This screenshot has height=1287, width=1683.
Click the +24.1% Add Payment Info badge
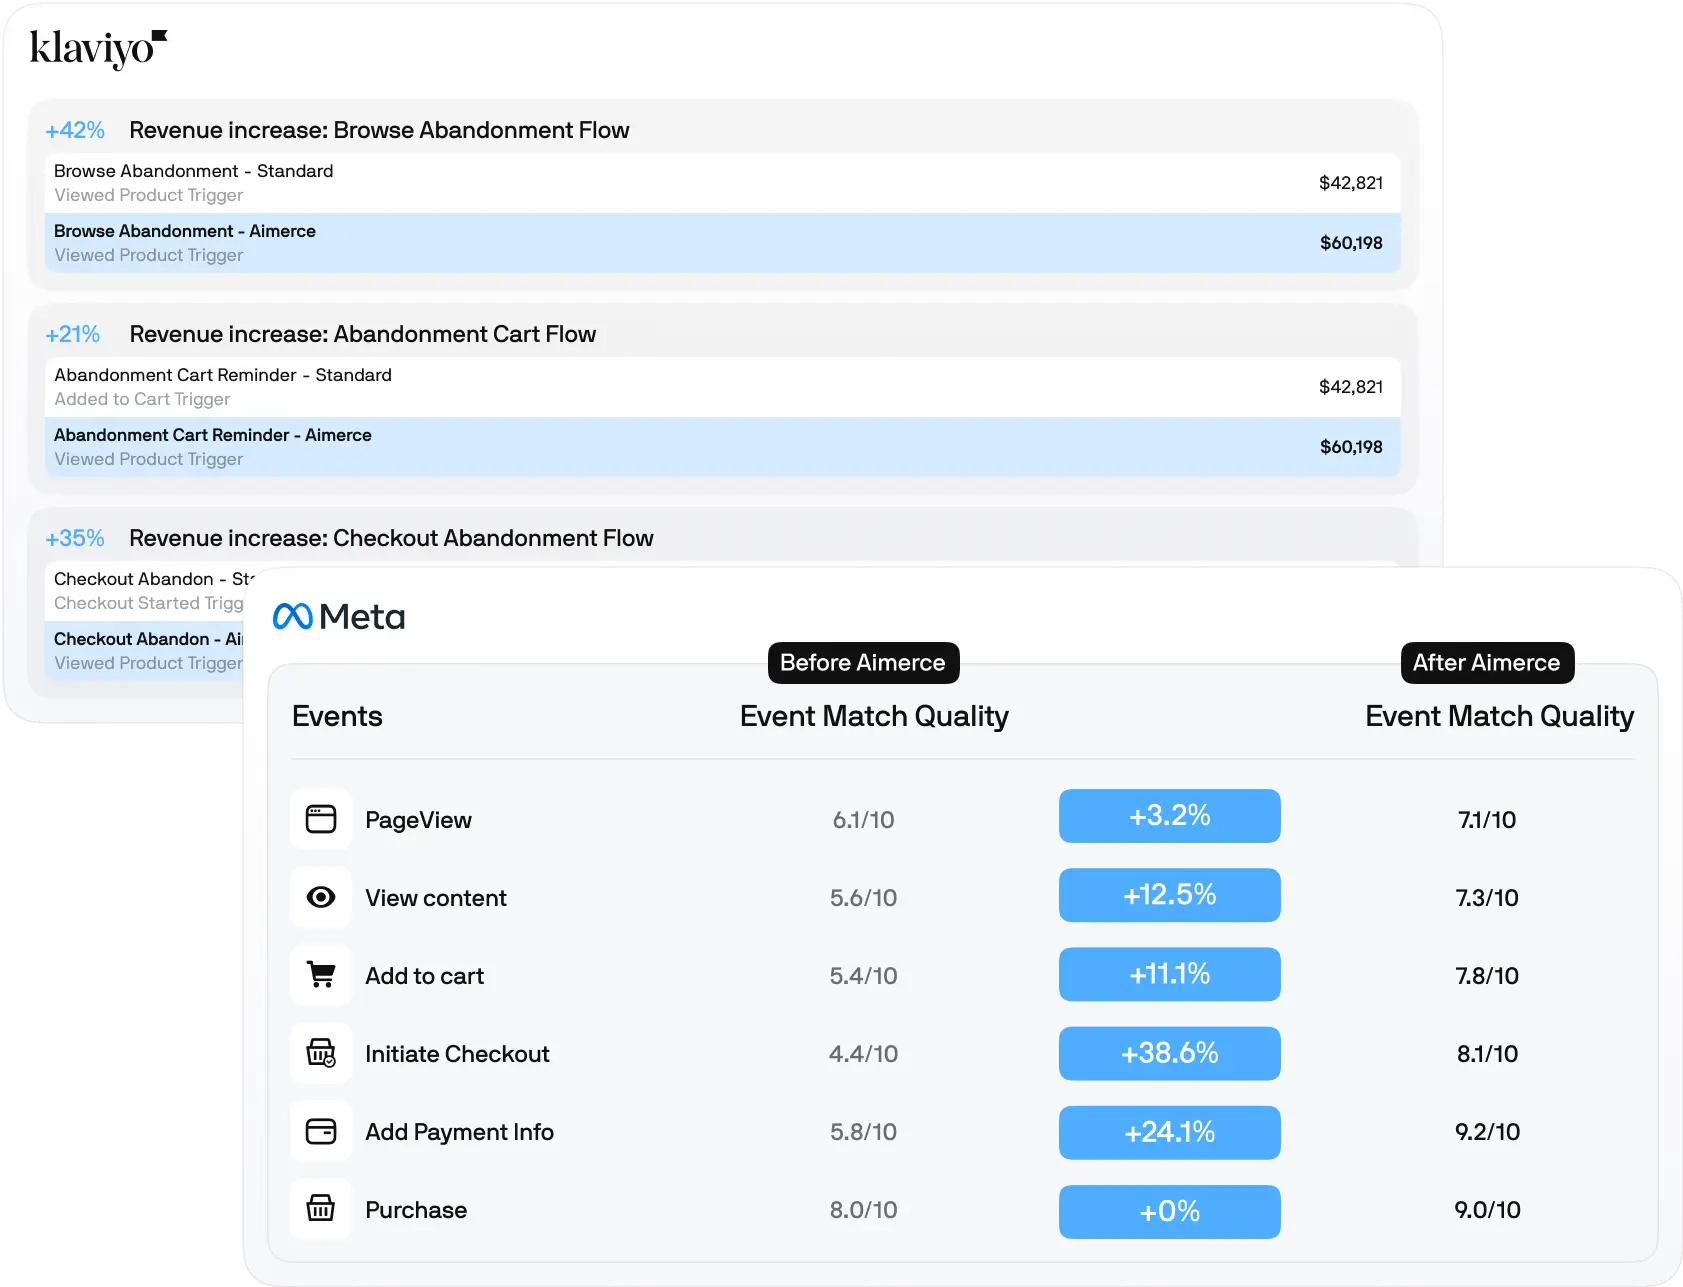pos(1170,1132)
